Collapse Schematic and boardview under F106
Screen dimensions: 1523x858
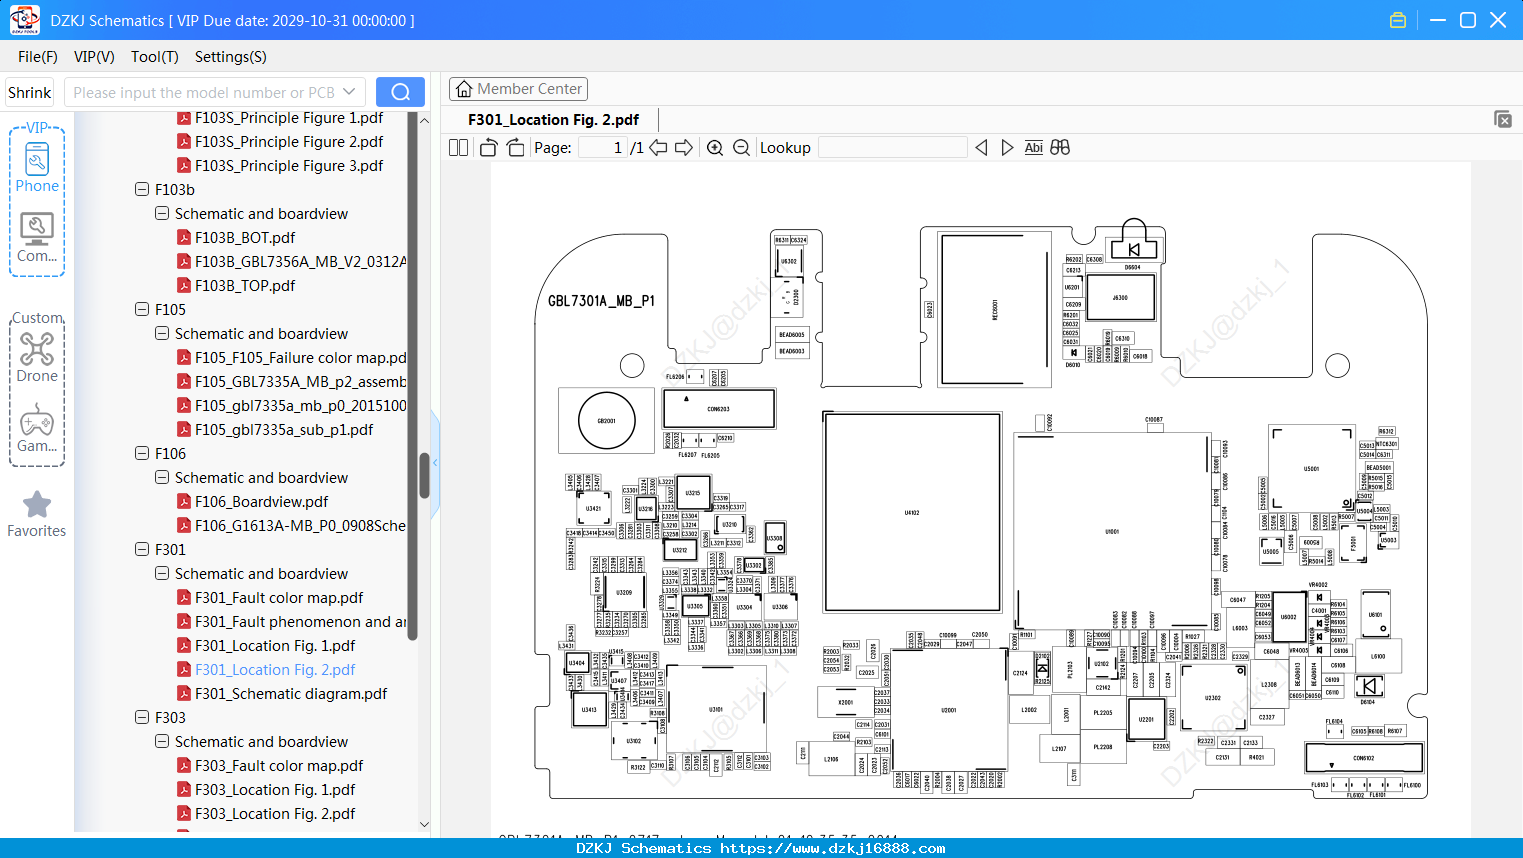(162, 478)
